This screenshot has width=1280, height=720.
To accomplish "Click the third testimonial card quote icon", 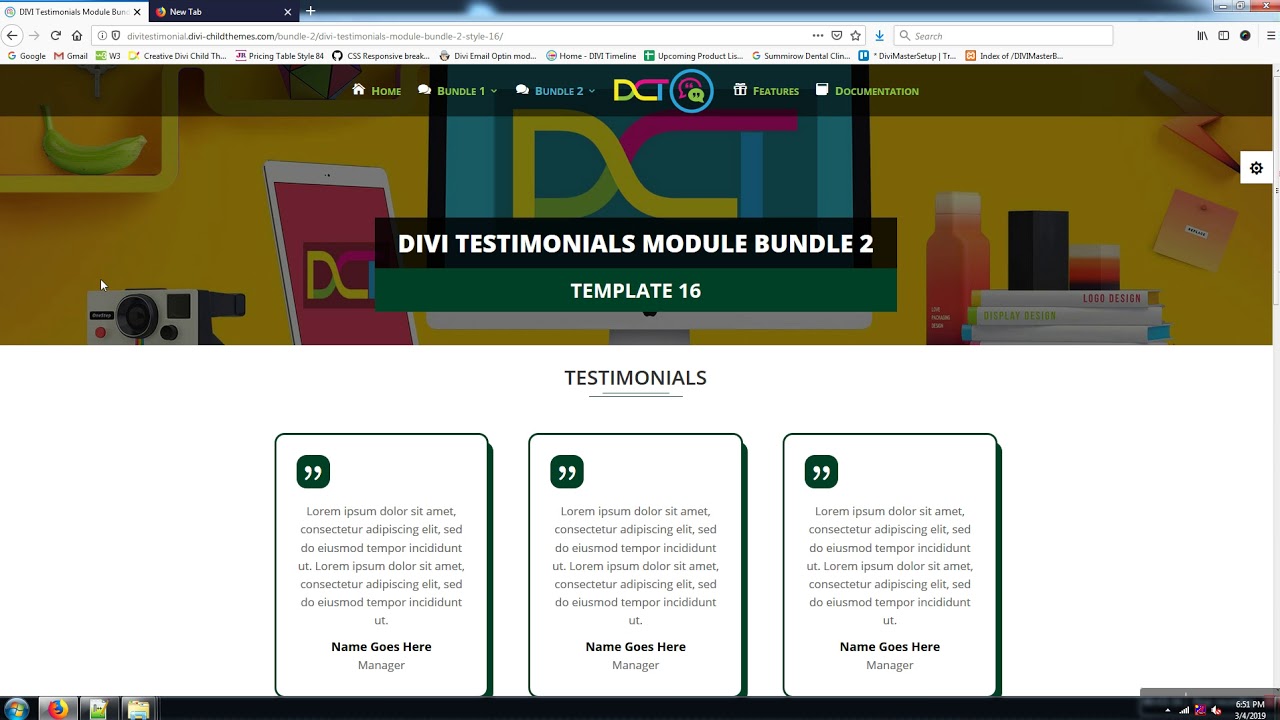I will pyautogui.click(x=821, y=472).
